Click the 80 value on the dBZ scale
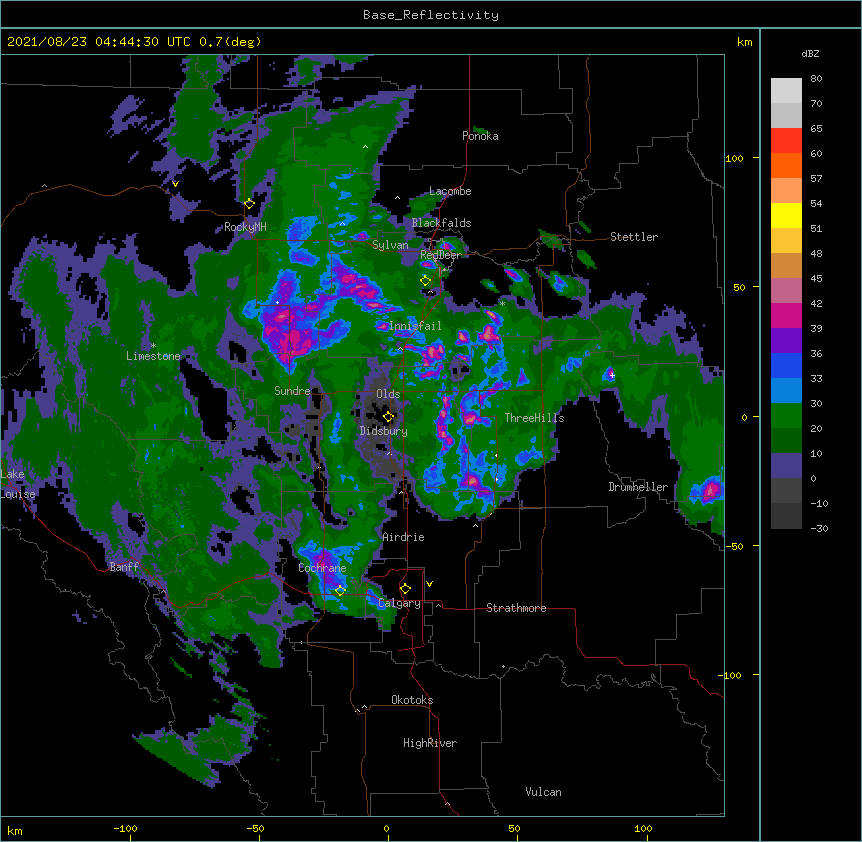Viewport: 862px width, 842px height. (x=816, y=79)
